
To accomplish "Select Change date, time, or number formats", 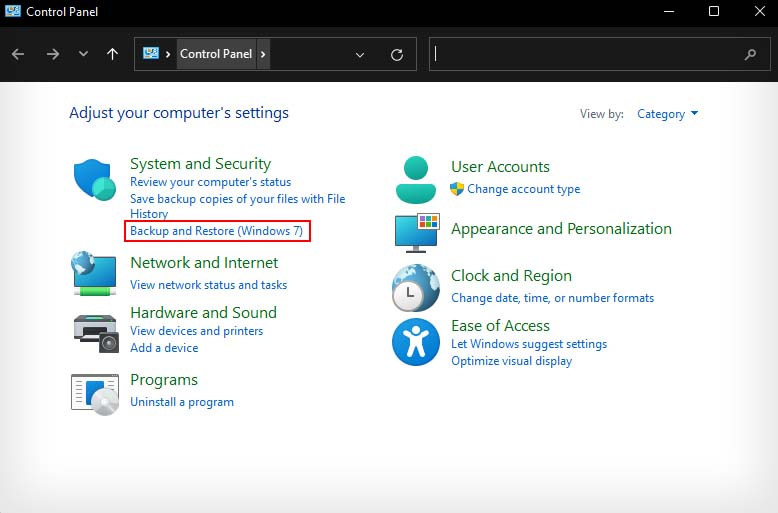I will 552,298.
